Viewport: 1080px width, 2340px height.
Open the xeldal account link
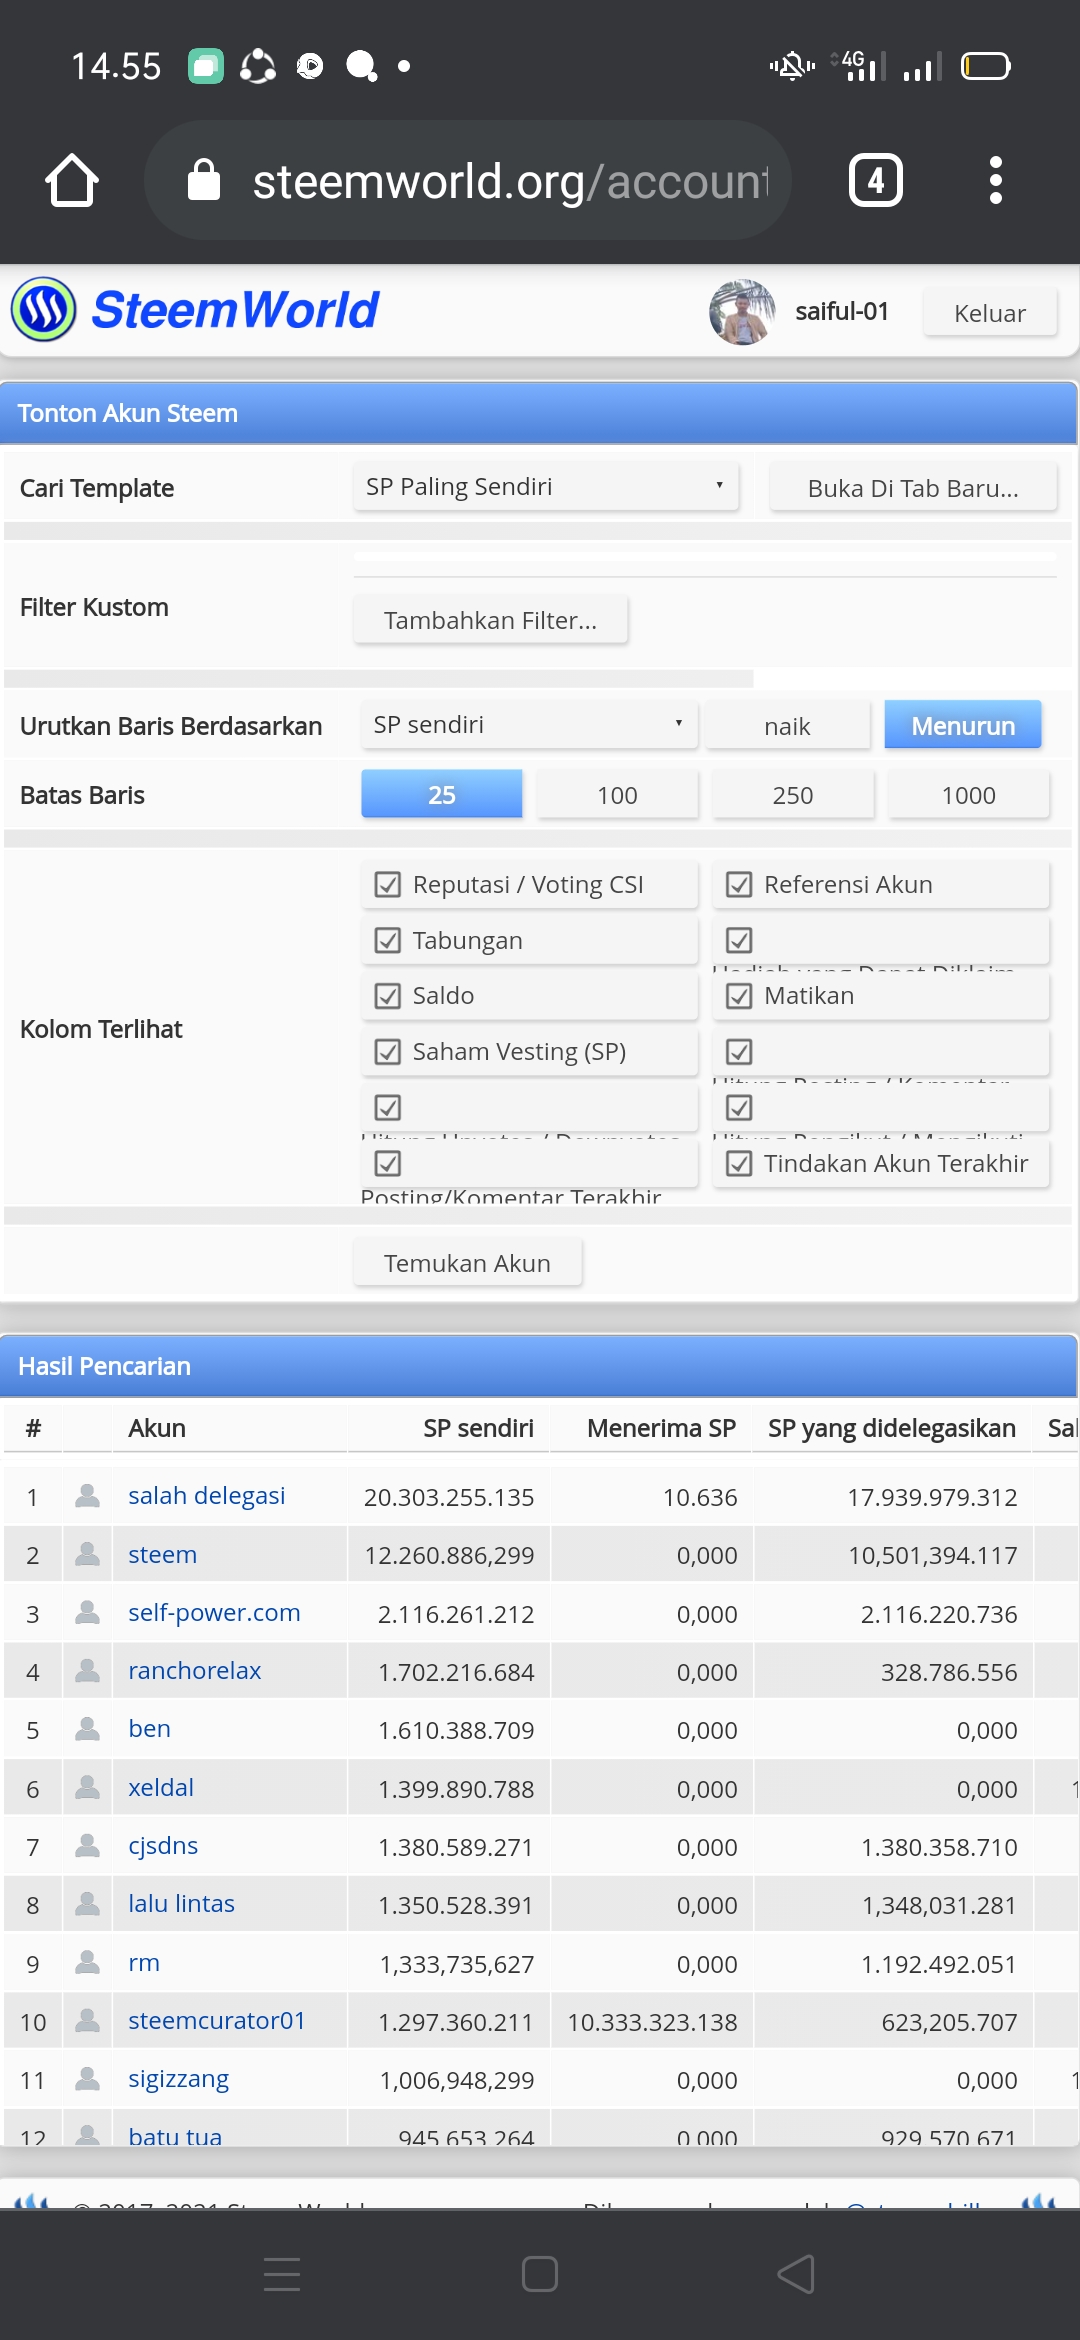tap(161, 1788)
